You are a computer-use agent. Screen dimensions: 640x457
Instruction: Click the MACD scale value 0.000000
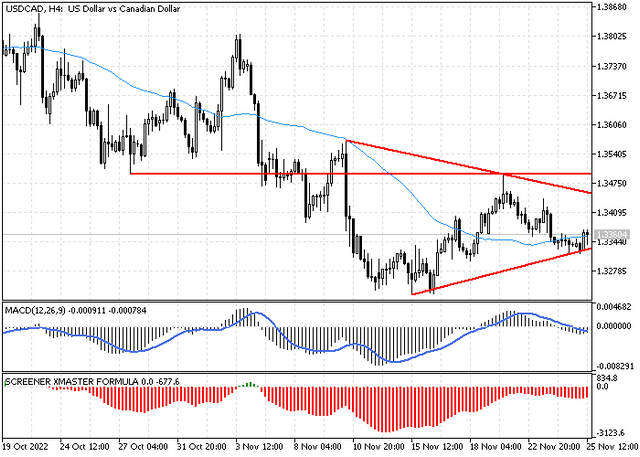[614, 326]
